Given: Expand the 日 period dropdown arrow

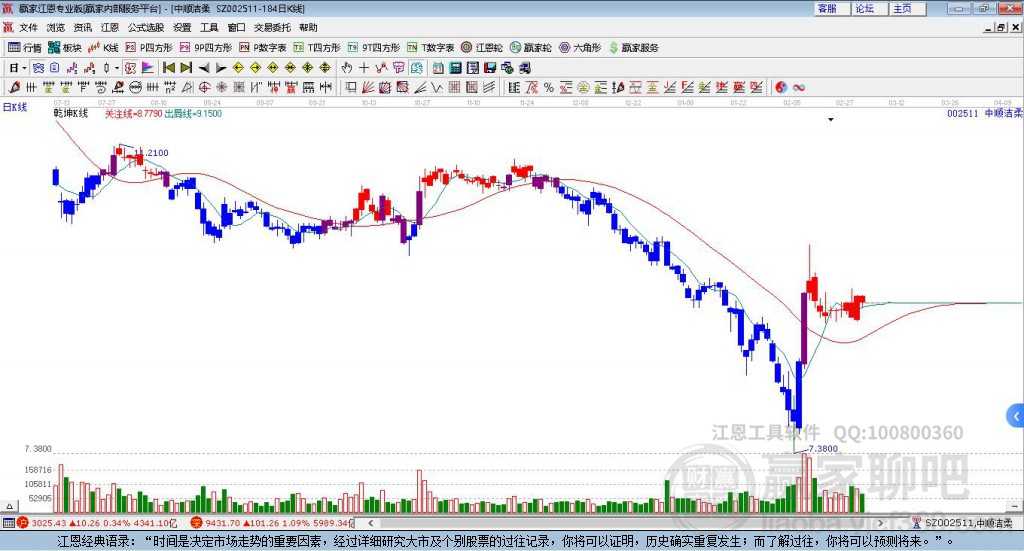Looking at the screenshot, I should (23, 68).
